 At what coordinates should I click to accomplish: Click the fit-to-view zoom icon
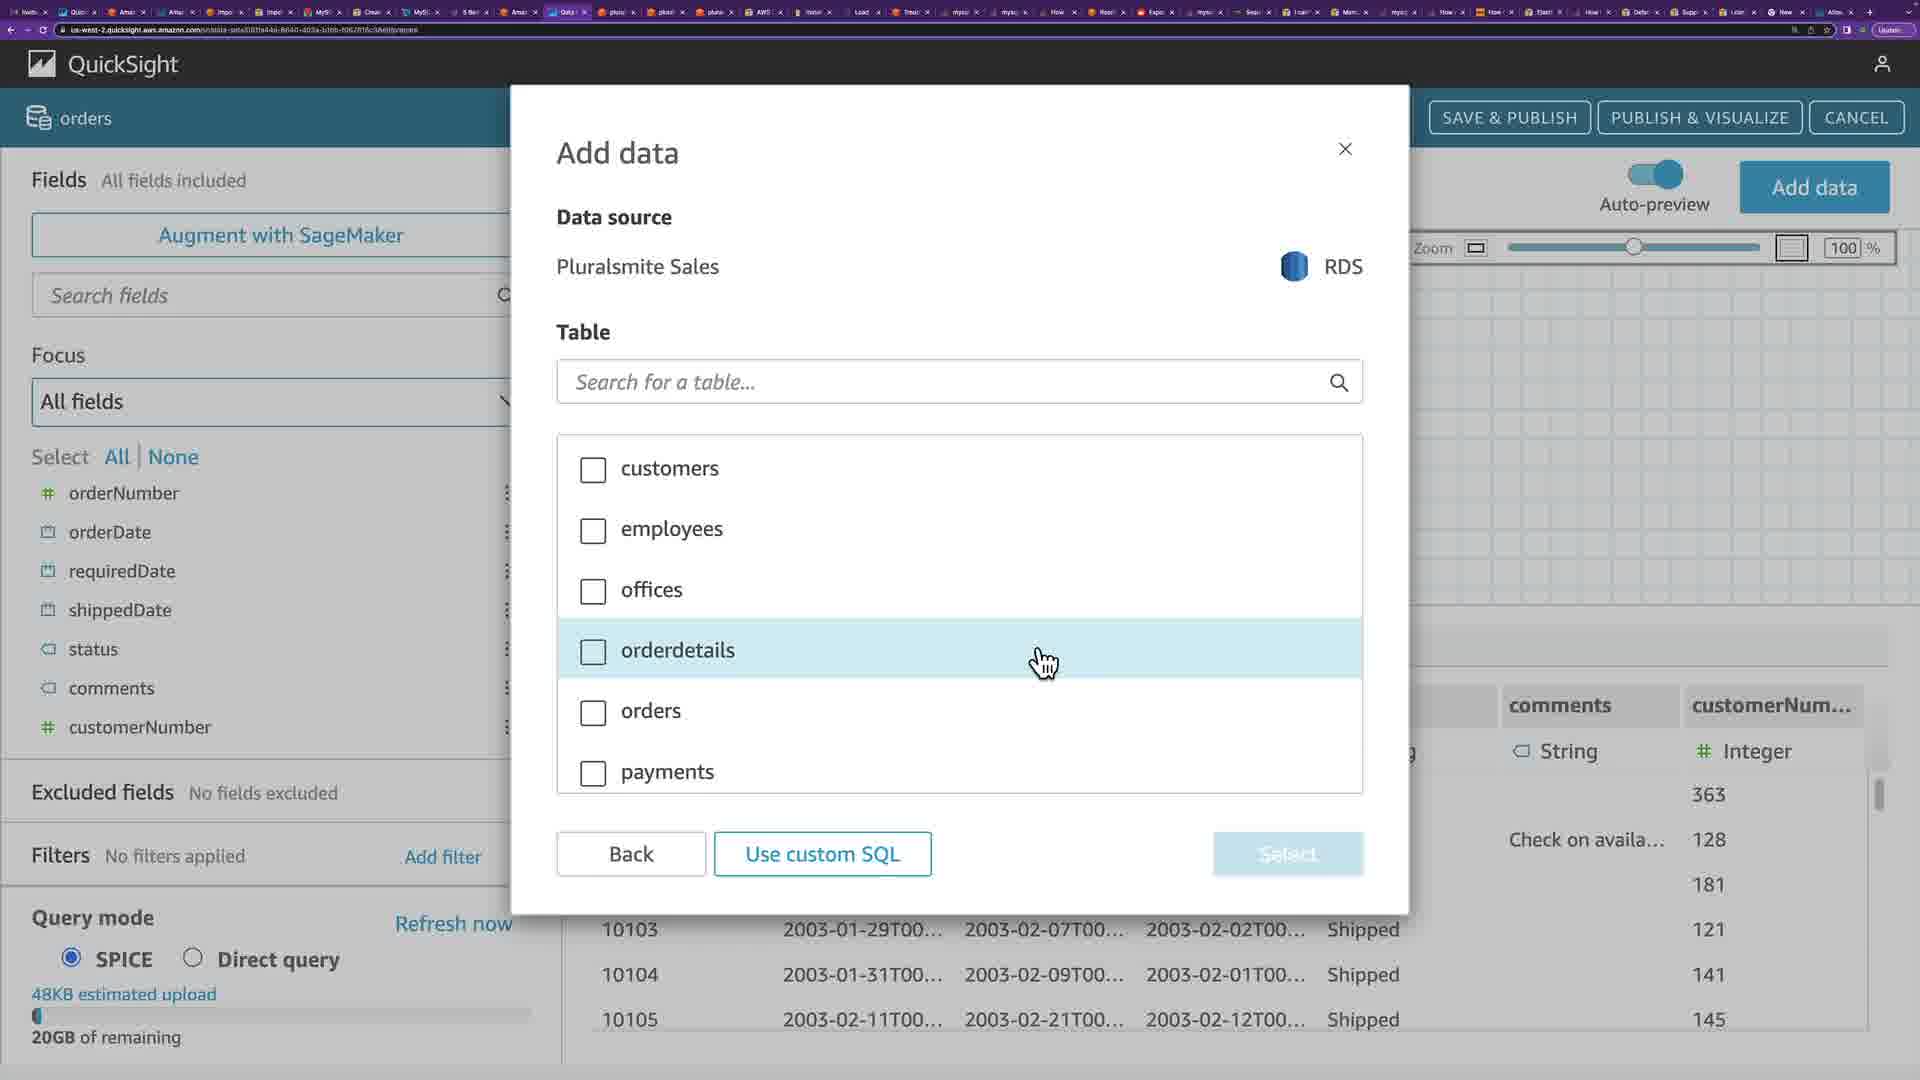click(1476, 248)
